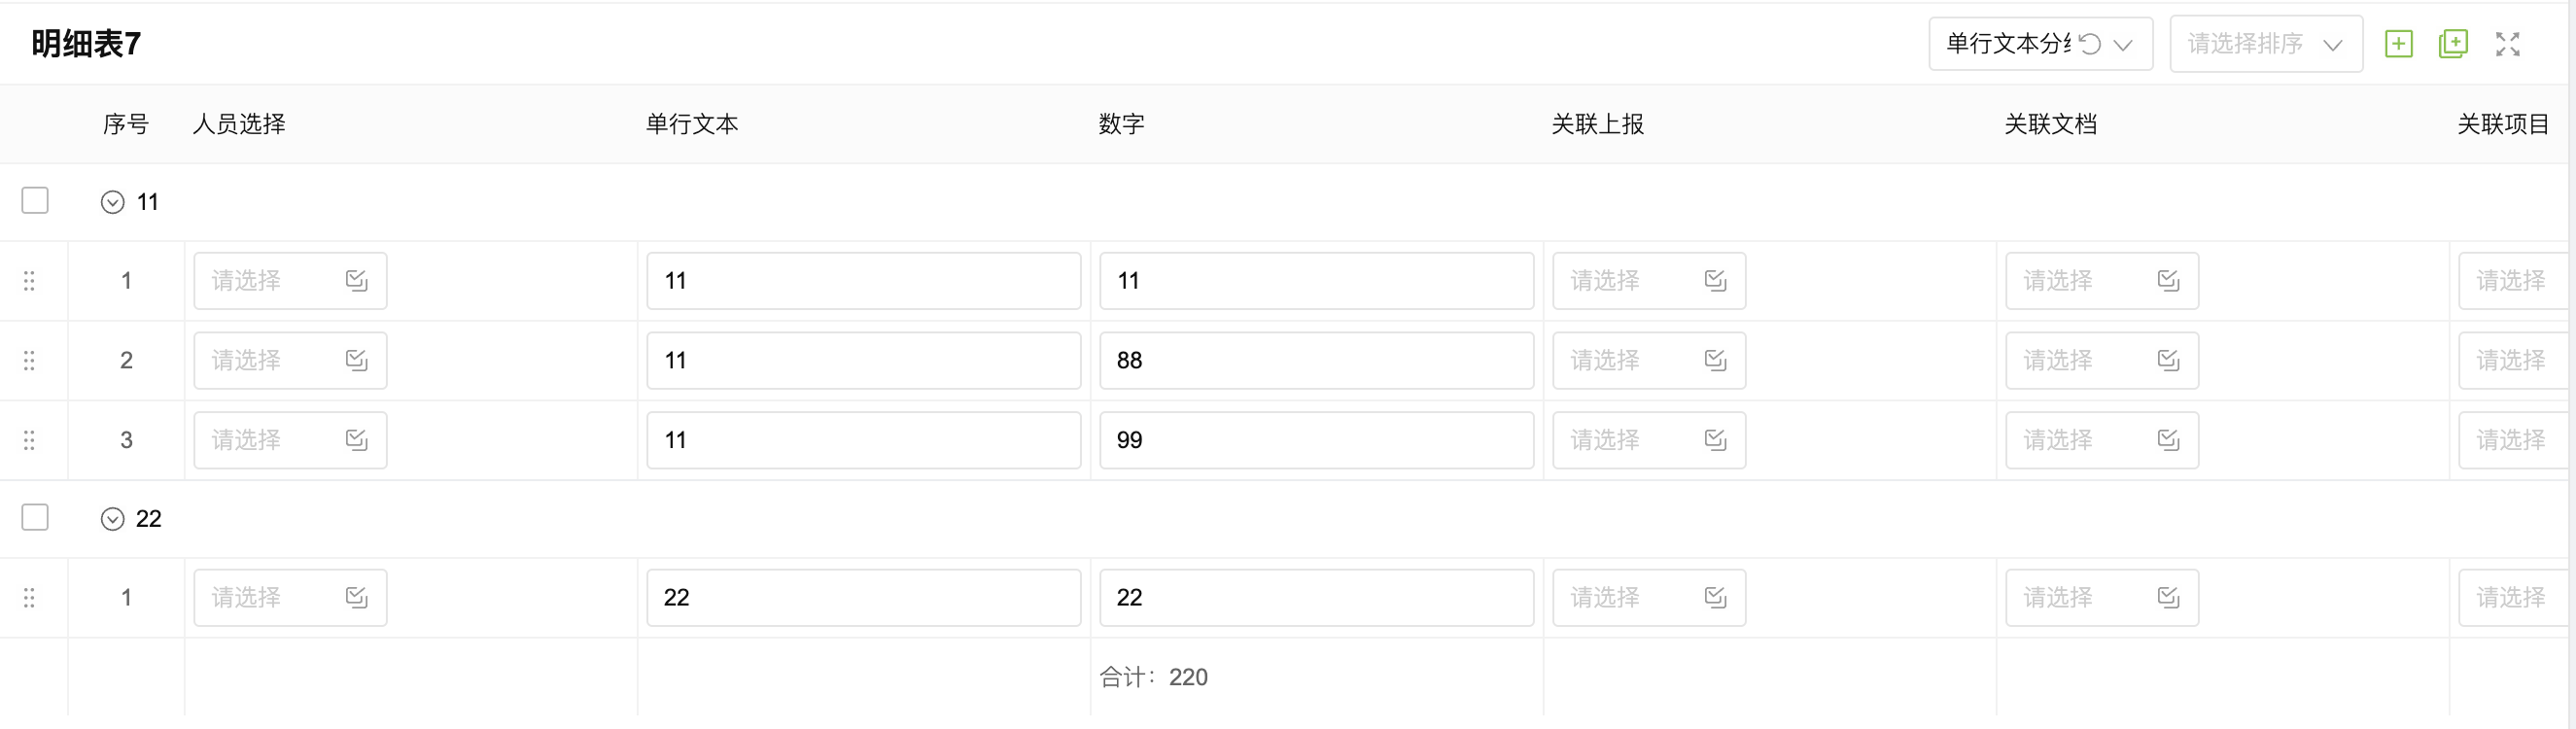Reset the 单行文本 grouping selection icon
Viewport: 2576px width, 729px height.
(x=2089, y=44)
